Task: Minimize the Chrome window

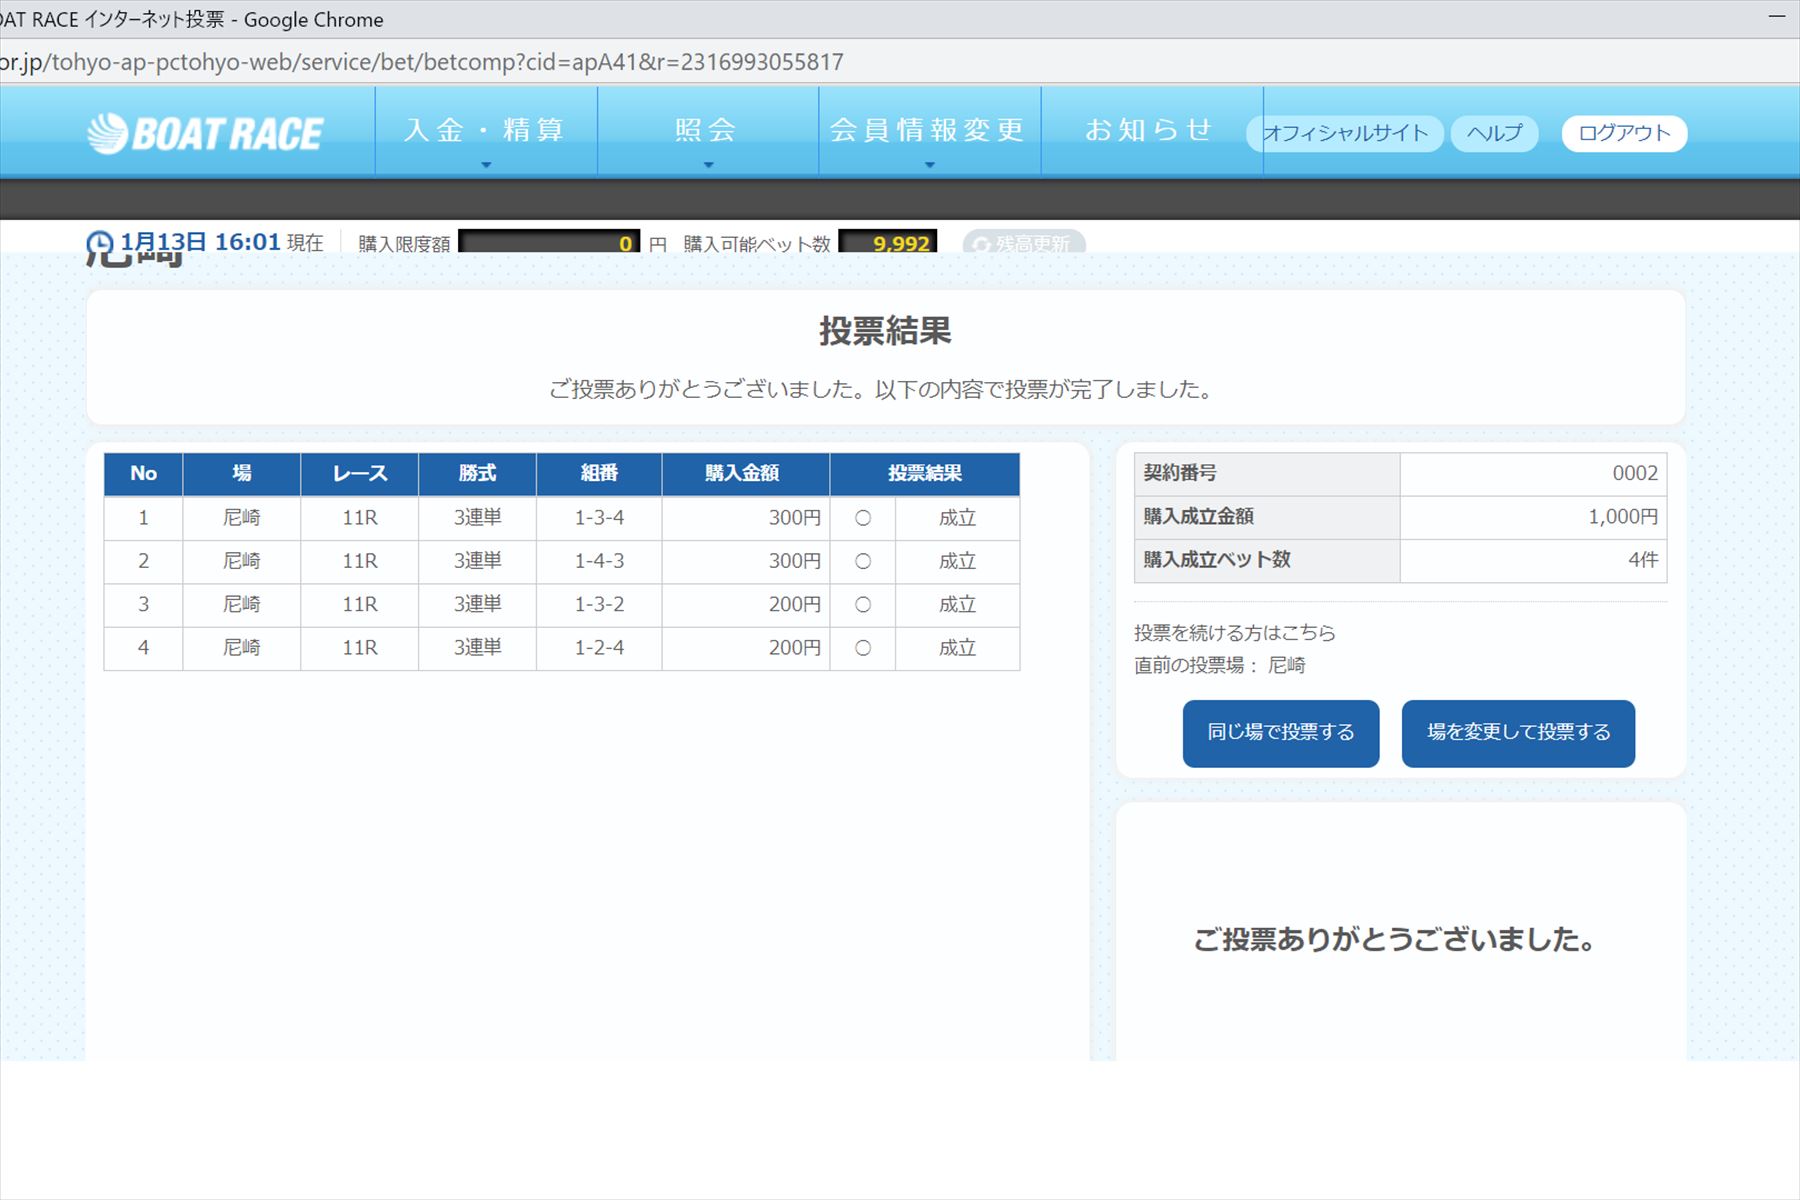Action: click(x=1777, y=18)
